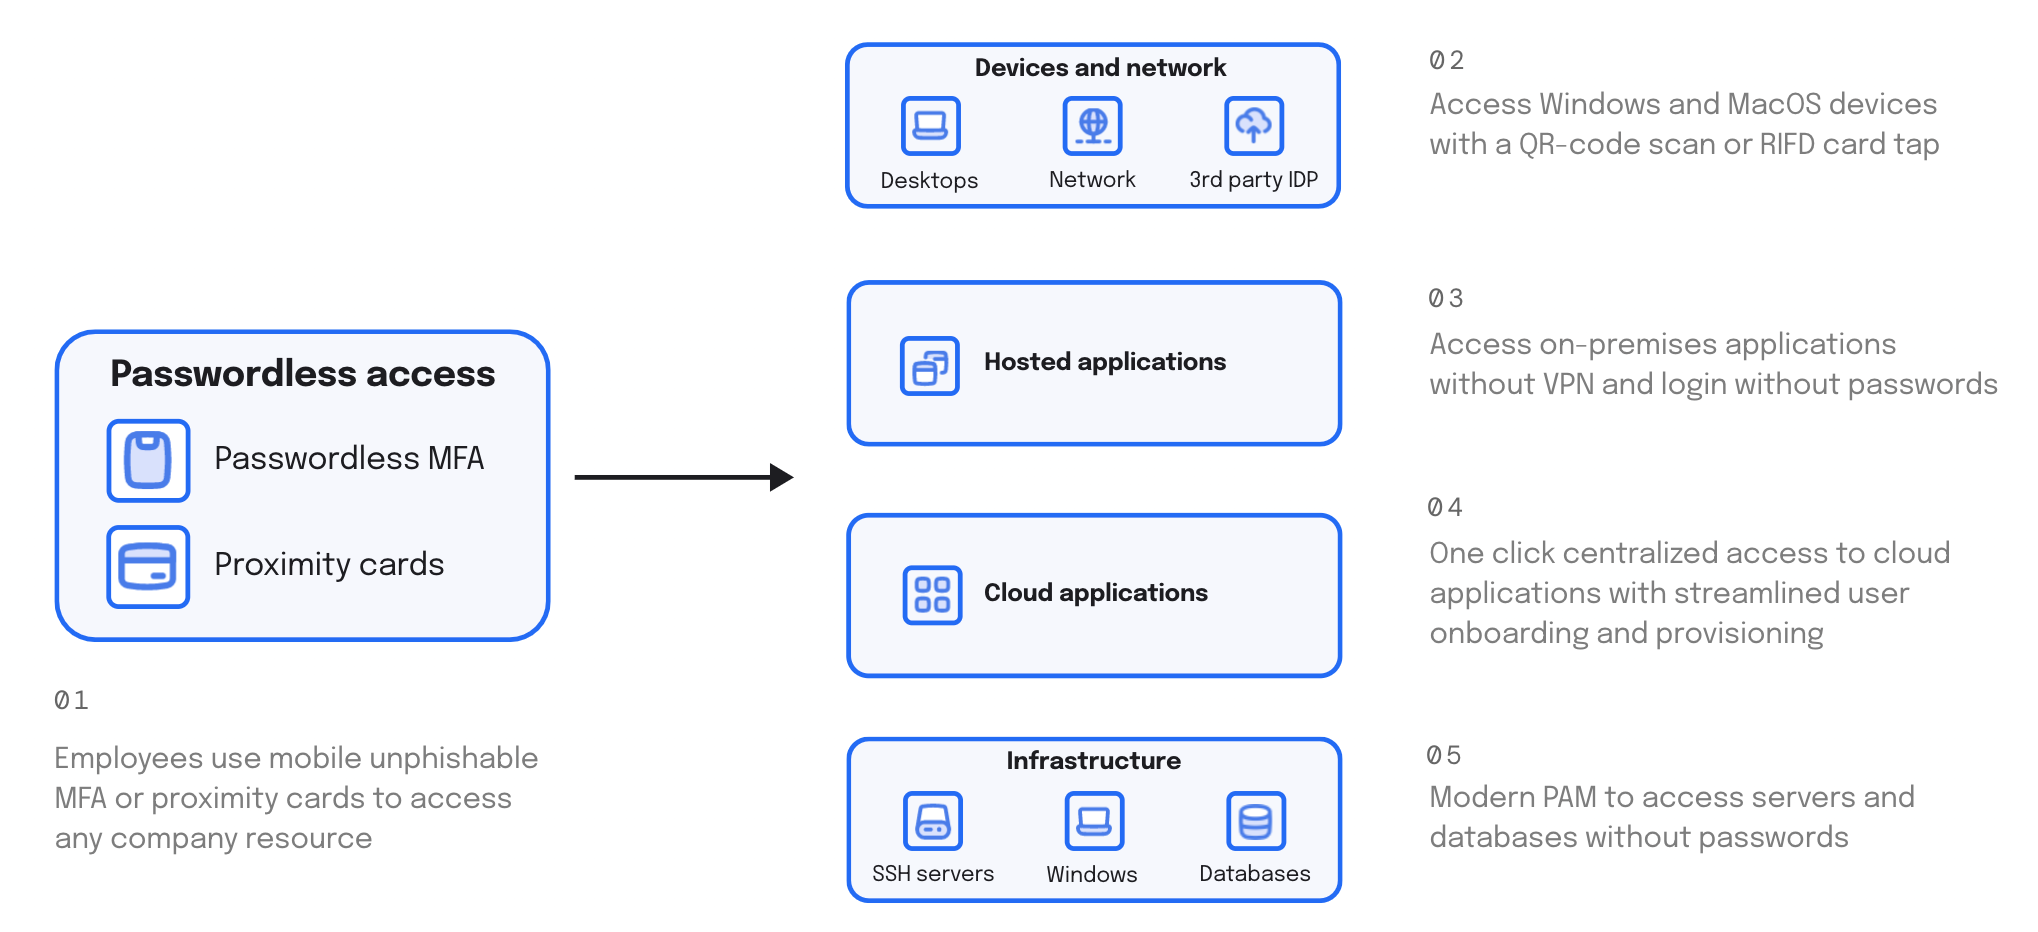The width and height of the screenshot is (2038, 932).
Task: Click the 01 step number
Action: [x=71, y=701]
